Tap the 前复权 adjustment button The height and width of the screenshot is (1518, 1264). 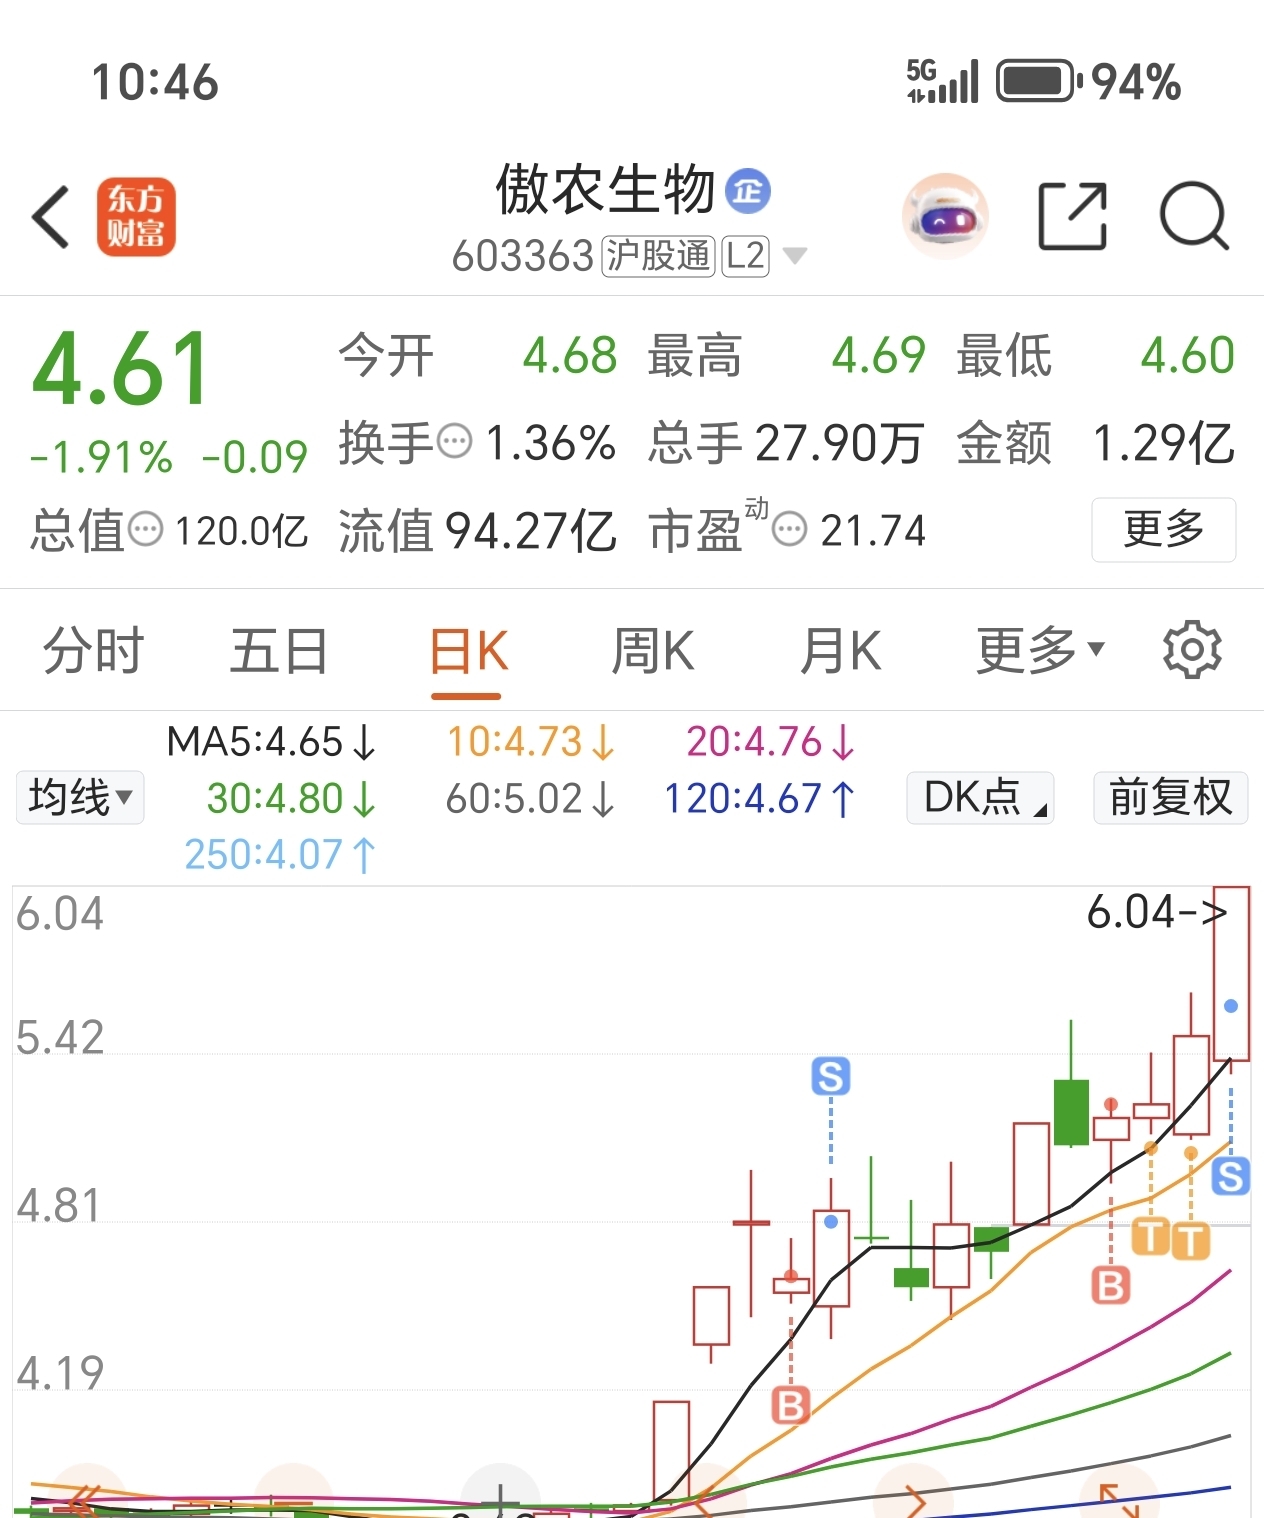pos(1170,797)
